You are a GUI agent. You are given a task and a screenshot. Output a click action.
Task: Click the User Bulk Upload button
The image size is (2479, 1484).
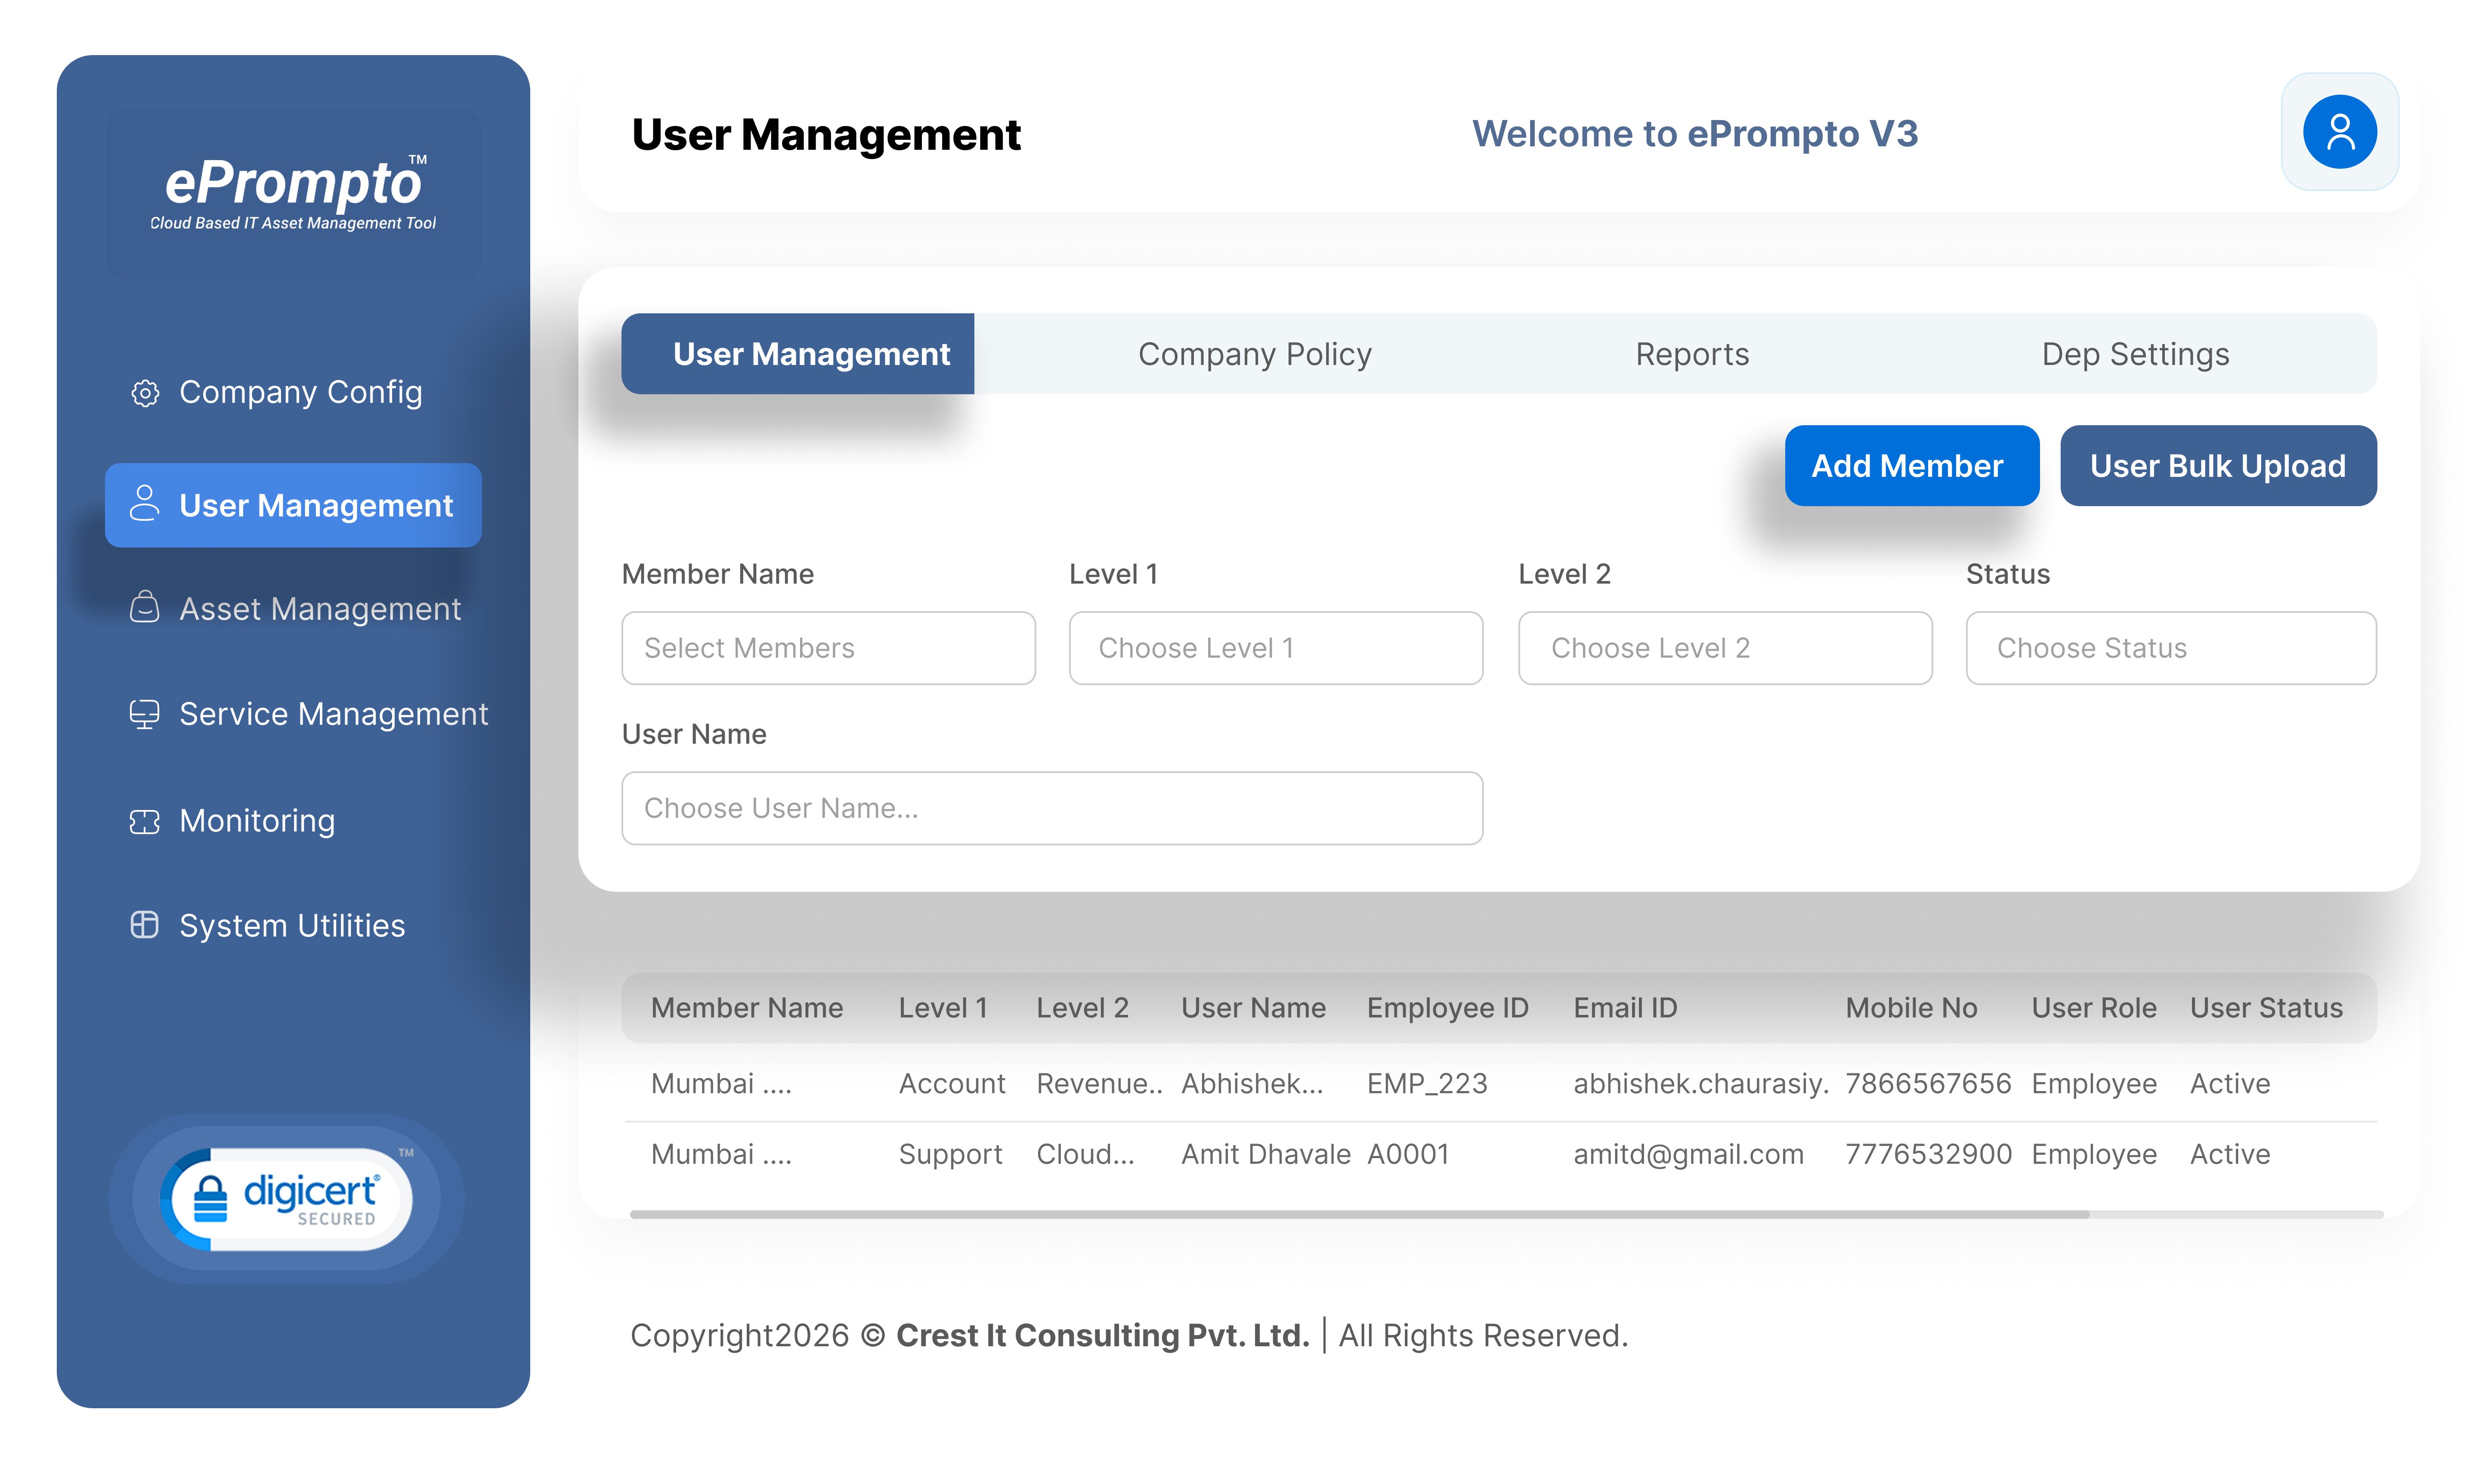click(x=2218, y=466)
